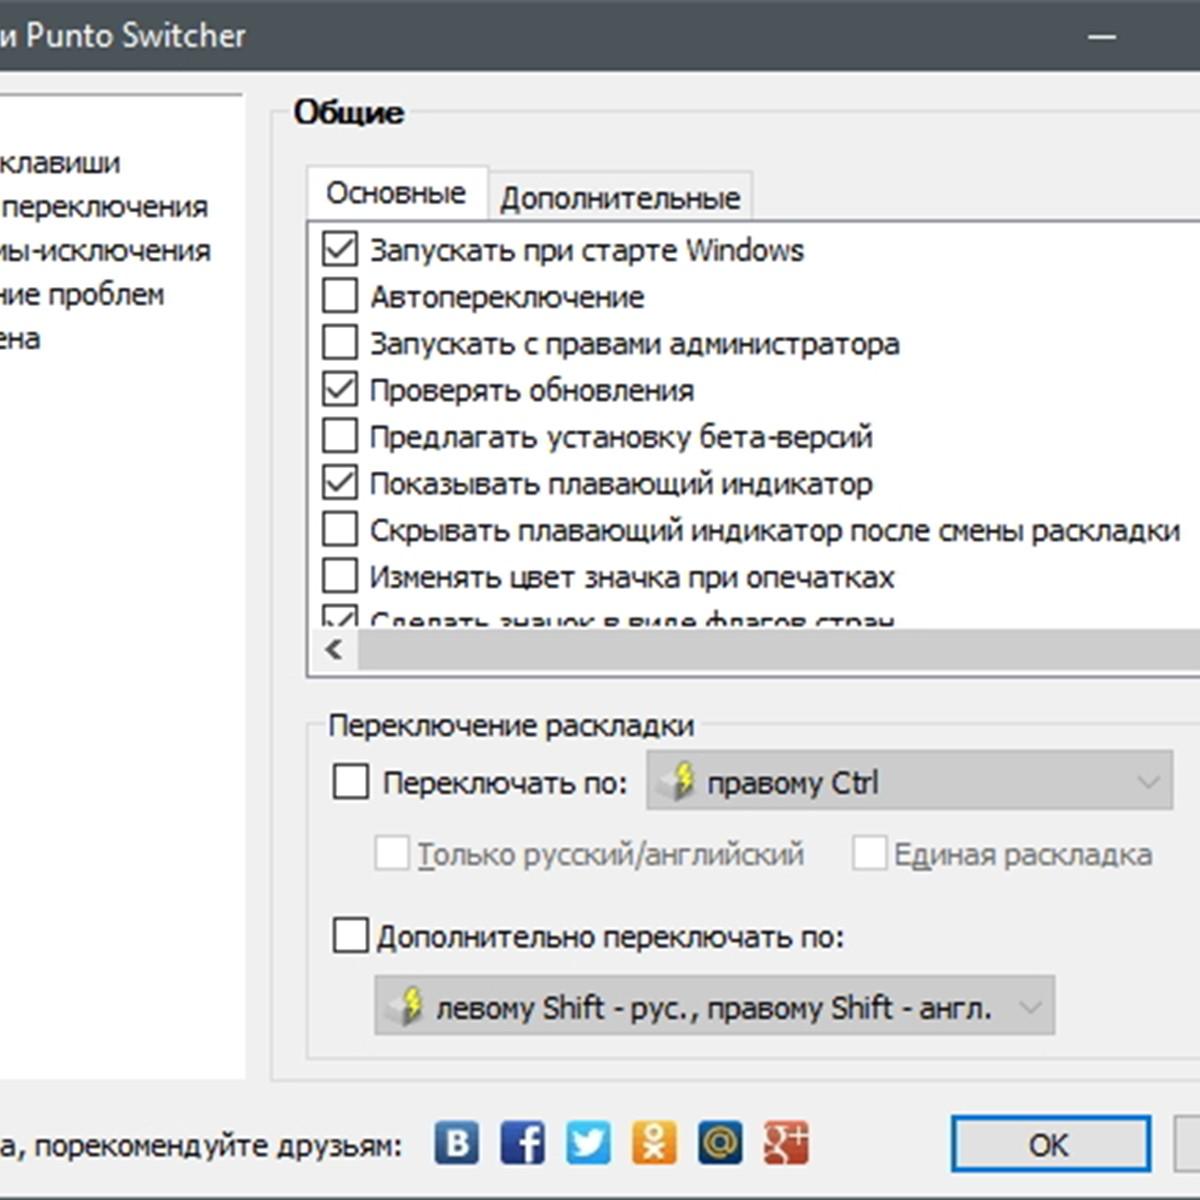Share via the Twitter bird icon
The height and width of the screenshot is (1200, 1200).
tap(588, 1142)
